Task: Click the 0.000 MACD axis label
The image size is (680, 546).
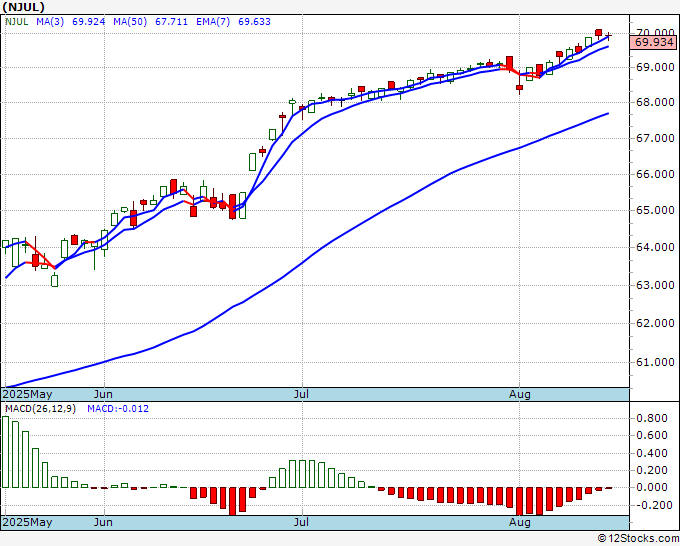Action: tap(652, 487)
